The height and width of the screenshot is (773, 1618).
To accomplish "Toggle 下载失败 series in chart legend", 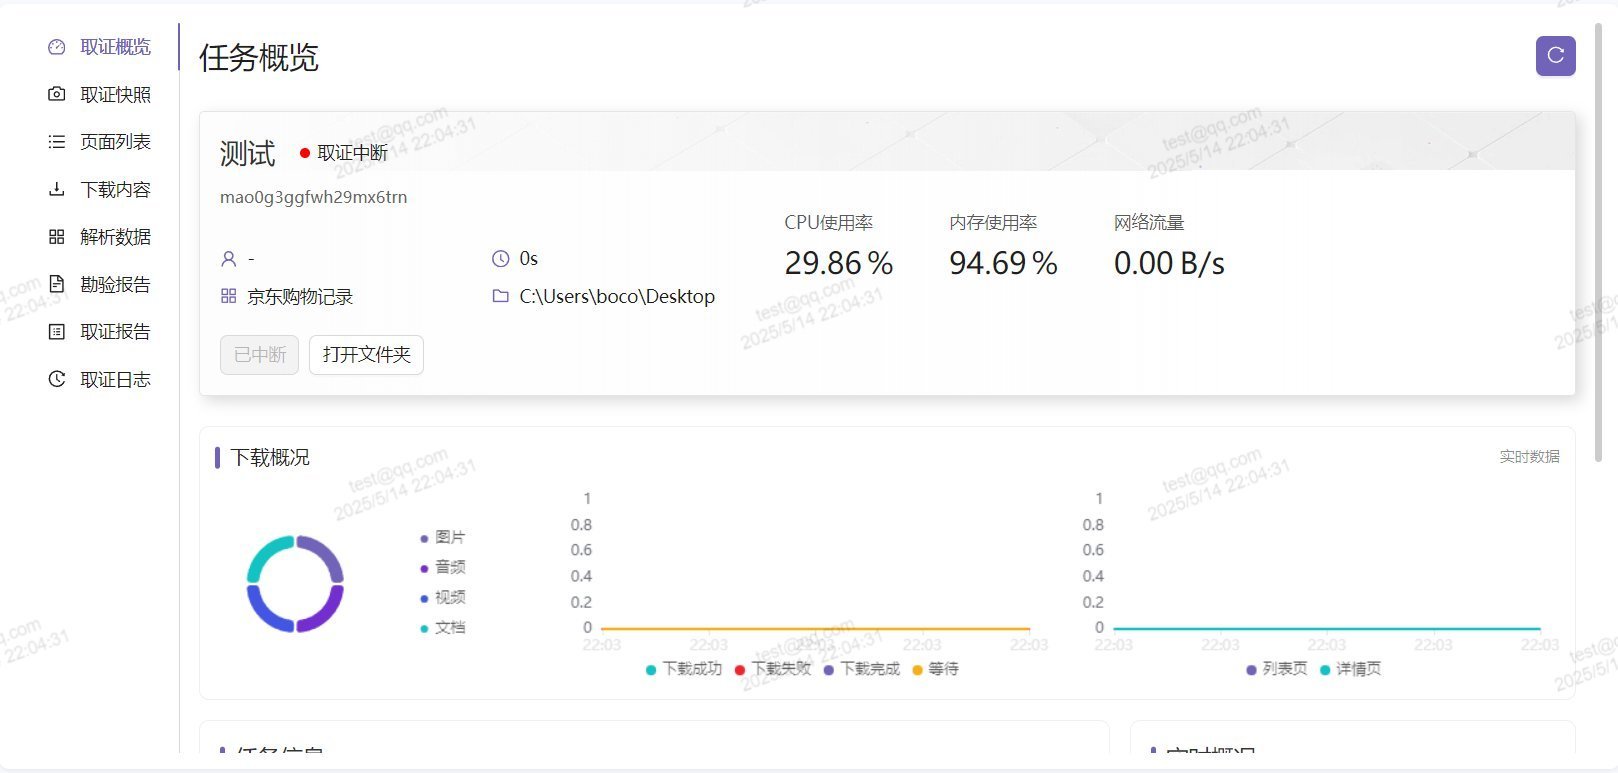I will pyautogui.click(x=773, y=669).
